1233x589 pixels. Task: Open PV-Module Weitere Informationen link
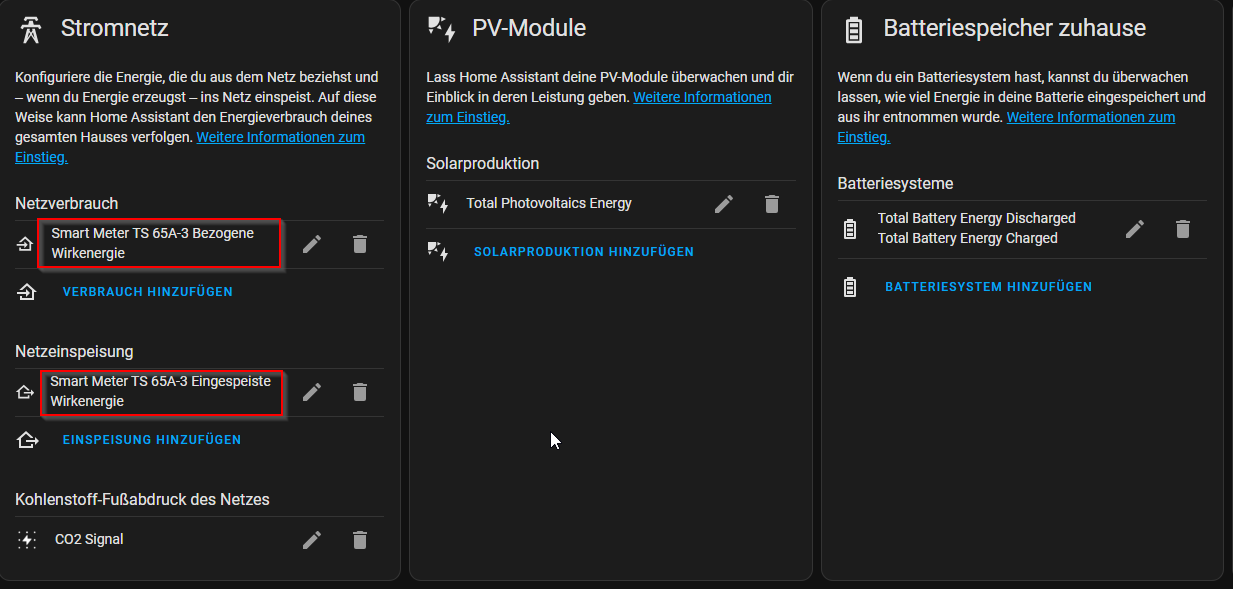tap(598, 107)
